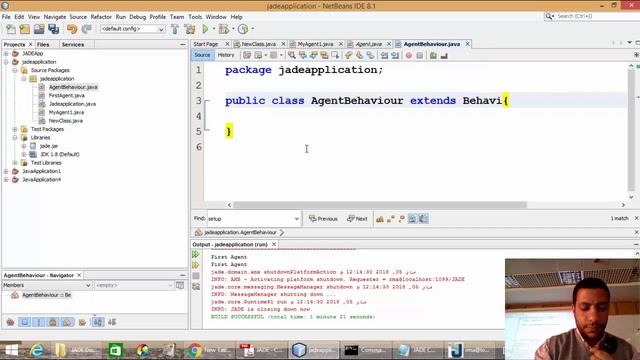Open NetBeans search magnifier icon
The width and height of the screenshot is (640, 360).
[549, 16]
